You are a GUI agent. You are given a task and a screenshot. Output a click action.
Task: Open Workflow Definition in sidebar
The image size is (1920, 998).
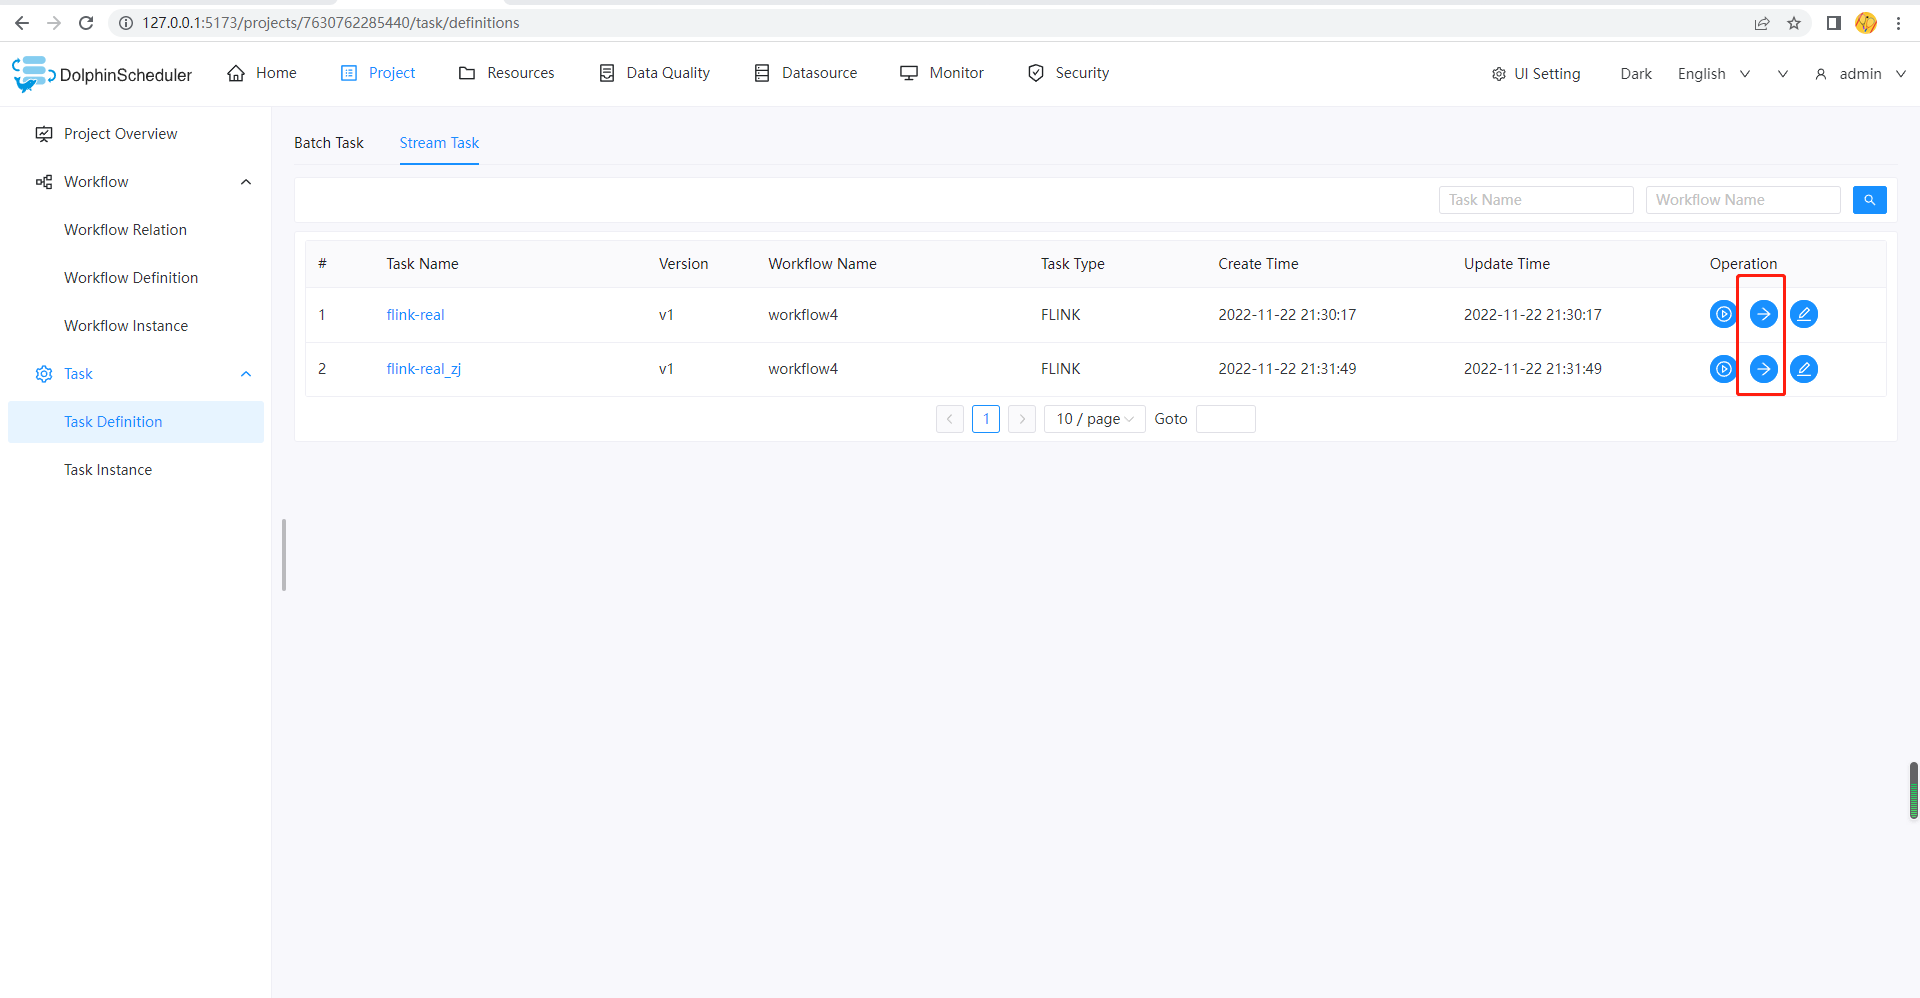pos(136,278)
